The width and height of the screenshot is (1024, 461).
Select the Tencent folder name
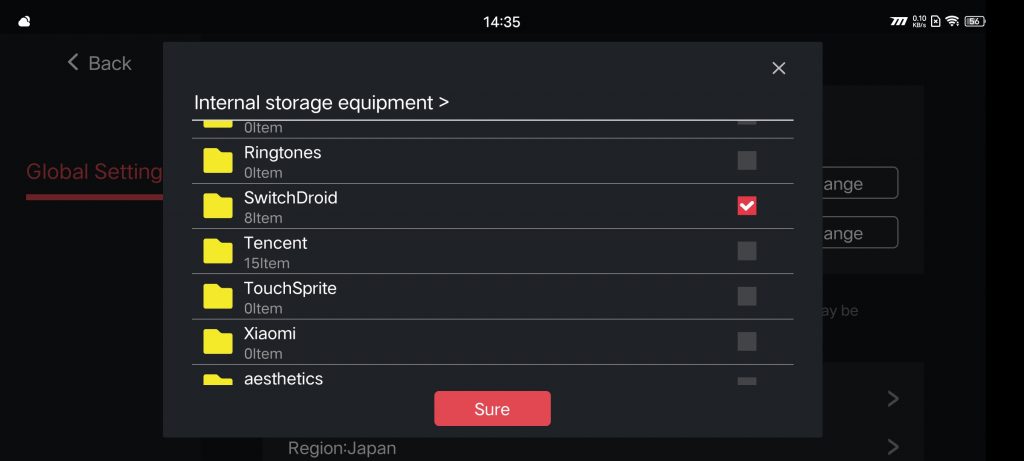276,243
